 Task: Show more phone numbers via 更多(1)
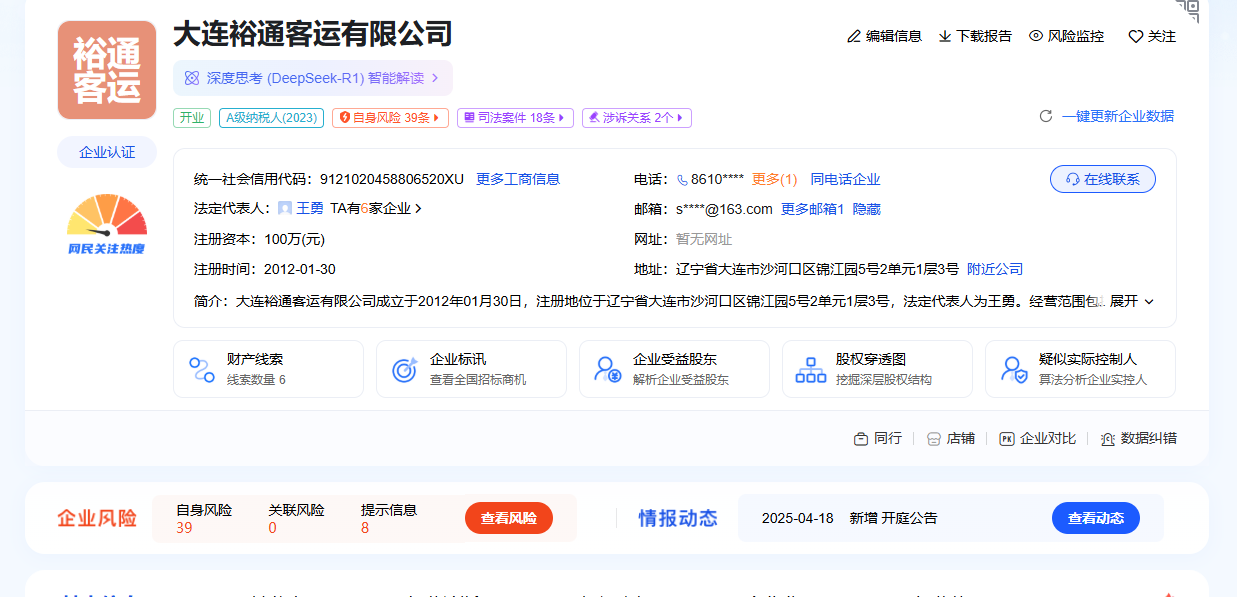coord(775,179)
